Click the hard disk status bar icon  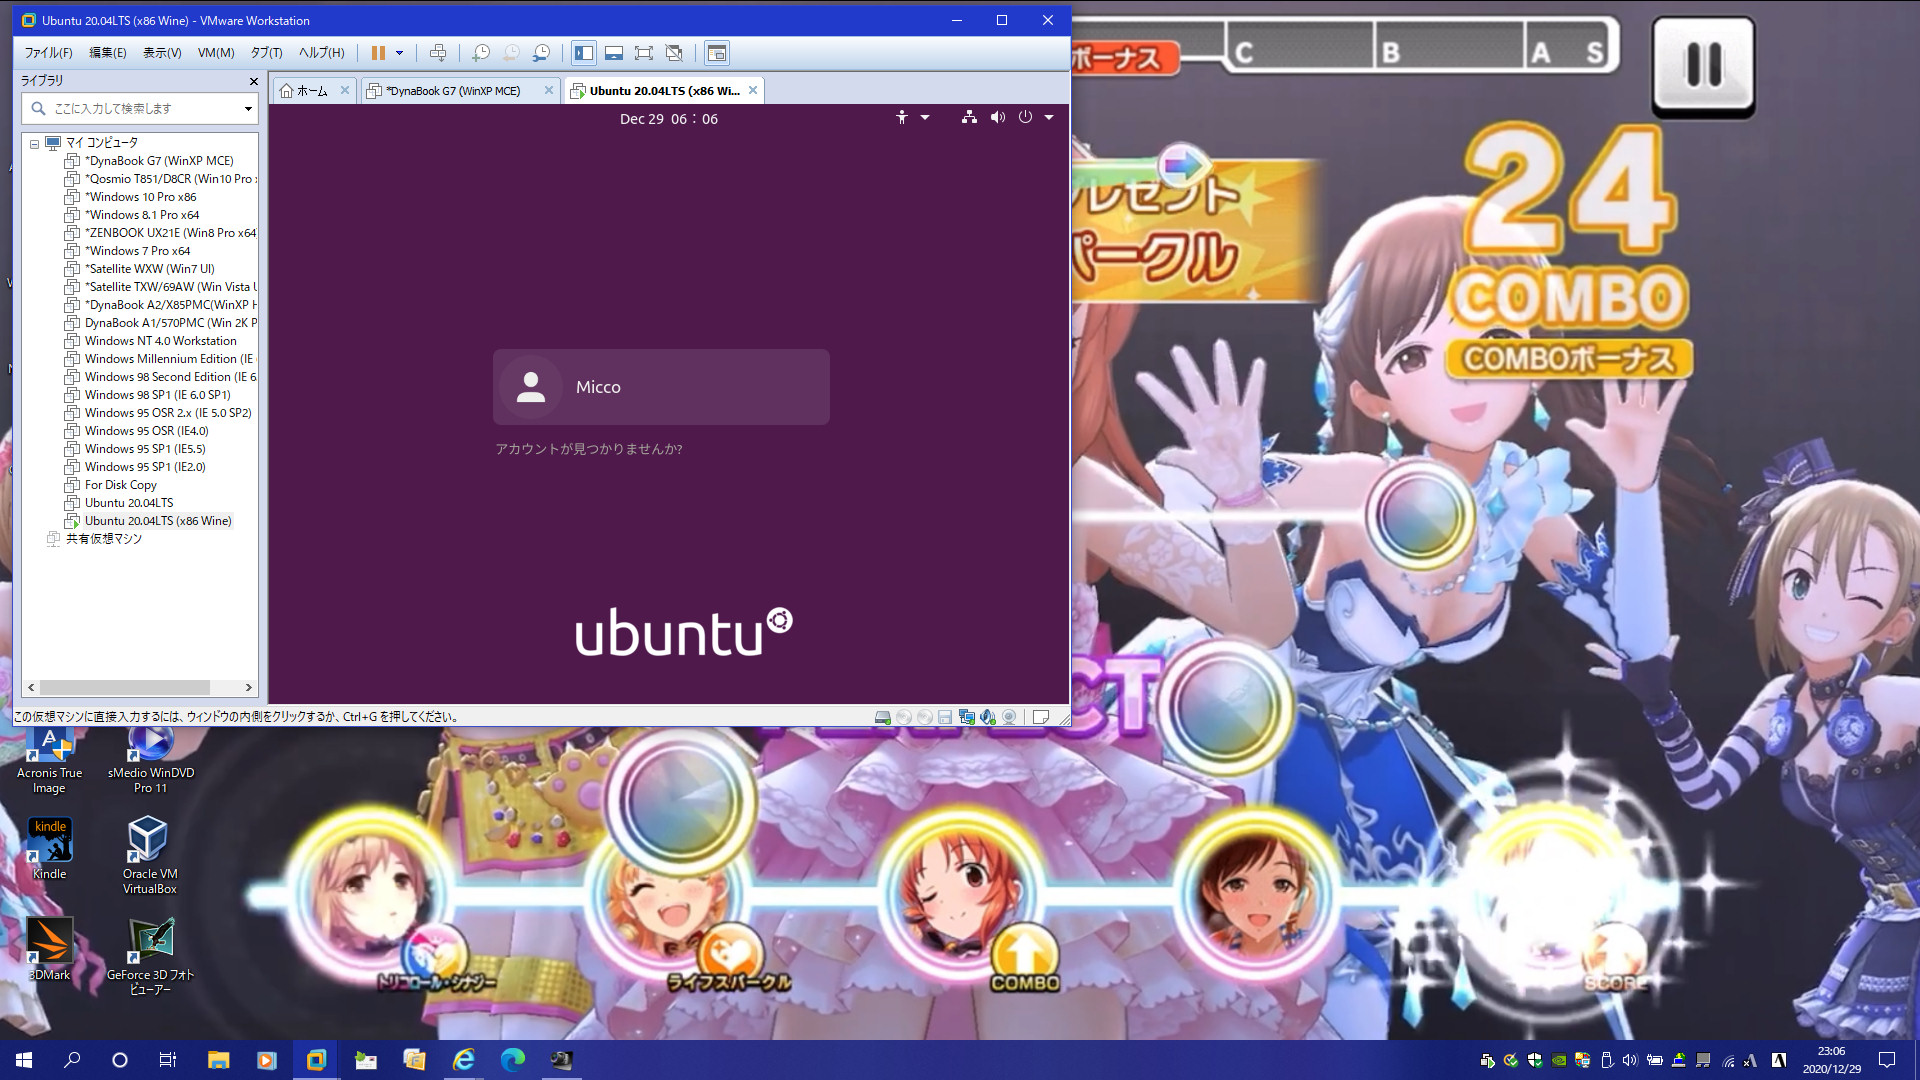pyautogui.click(x=883, y=717)
